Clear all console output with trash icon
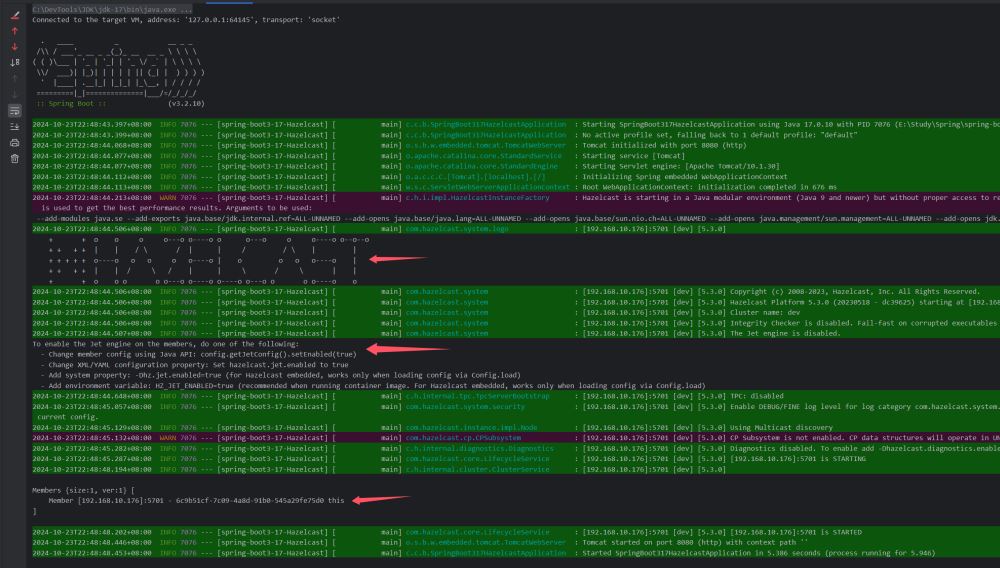Image resolution: width=1000 pixels, height=568 pixels. pyautogui.click(x=15, y=159)
